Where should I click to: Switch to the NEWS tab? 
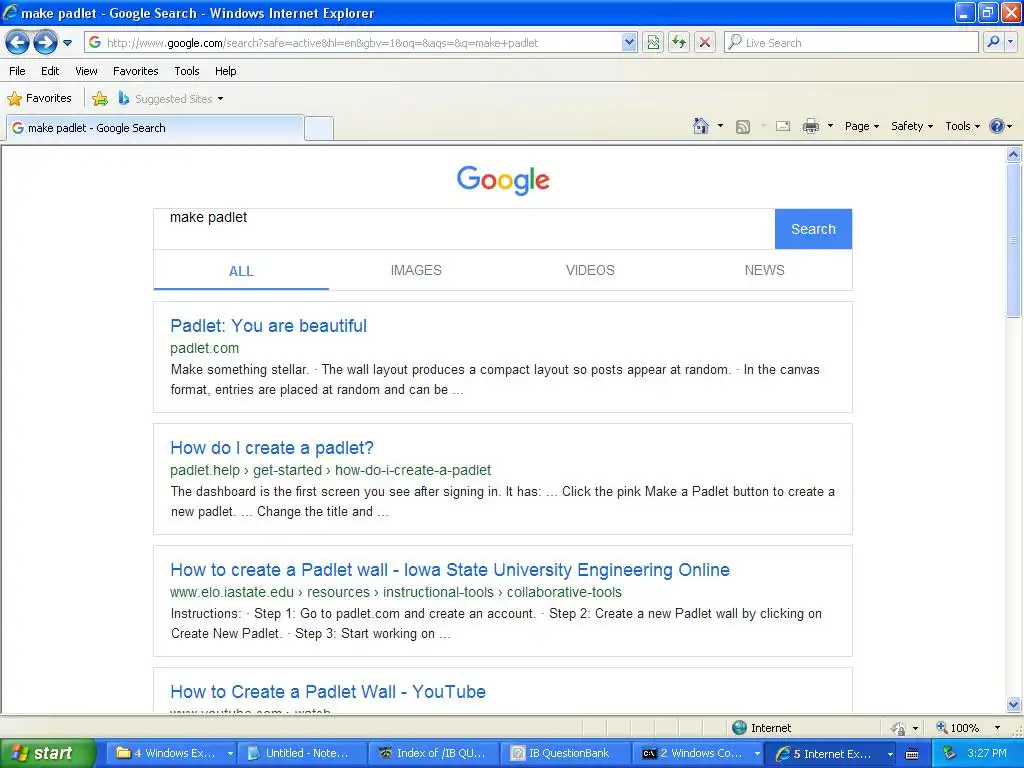coord(765,270)
